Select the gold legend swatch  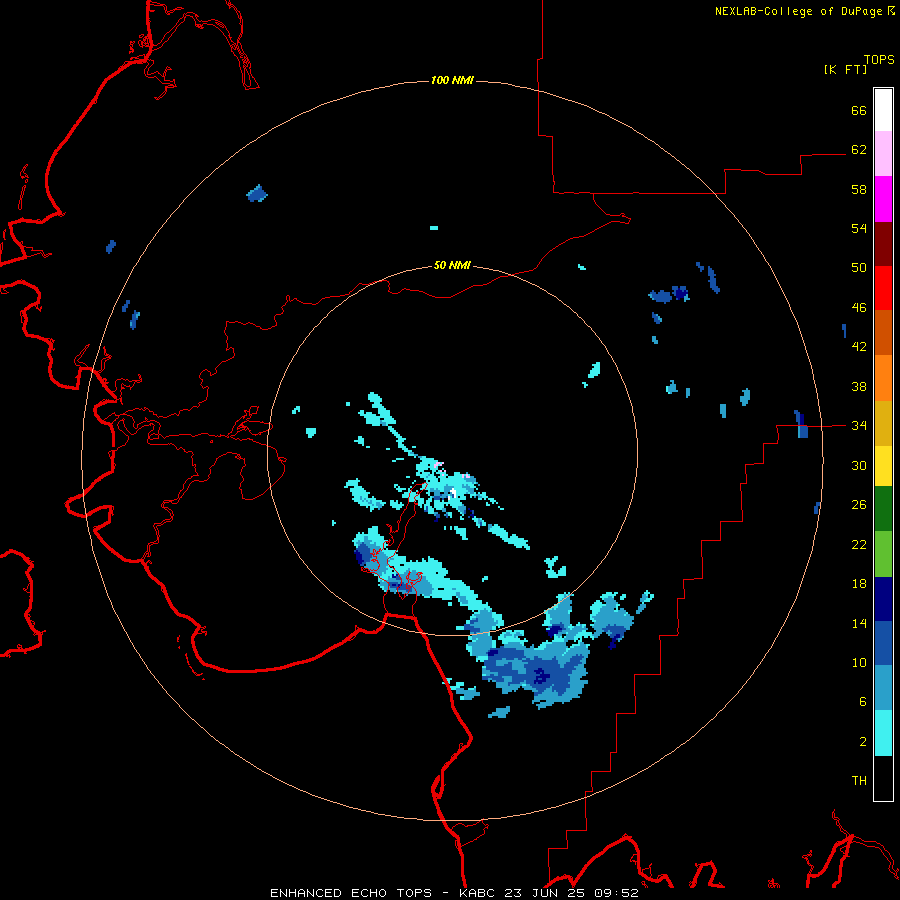(x=883, y=423)
